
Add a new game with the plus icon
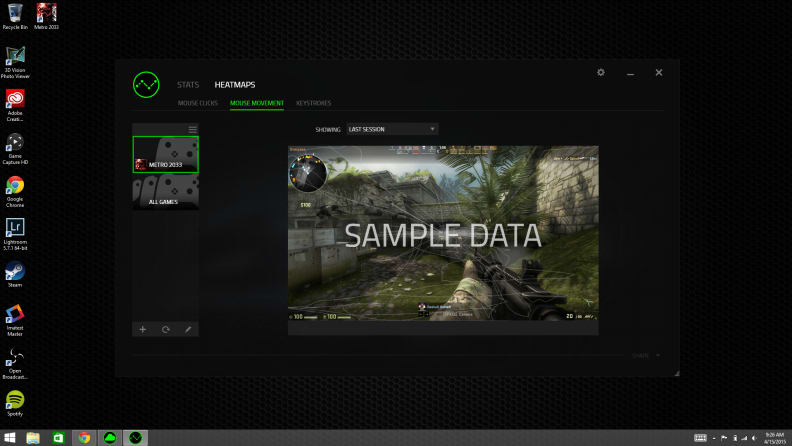[143, 329]
